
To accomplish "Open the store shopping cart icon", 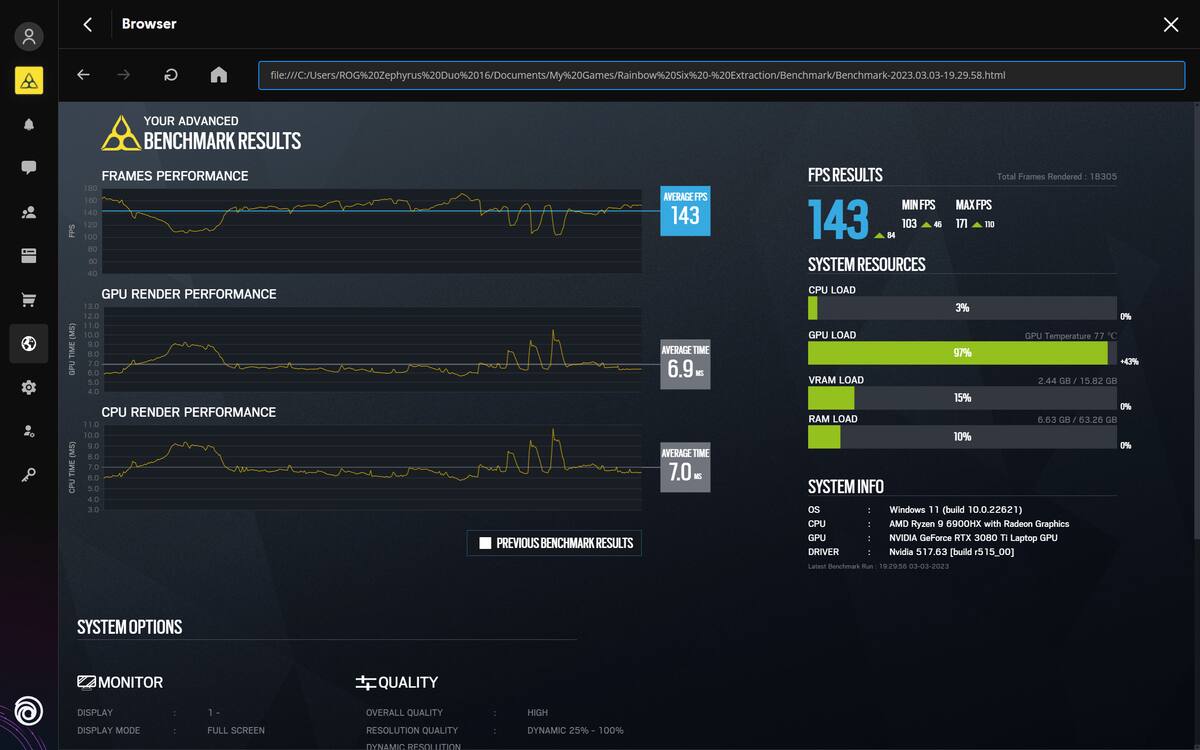I will pos(29,300).
